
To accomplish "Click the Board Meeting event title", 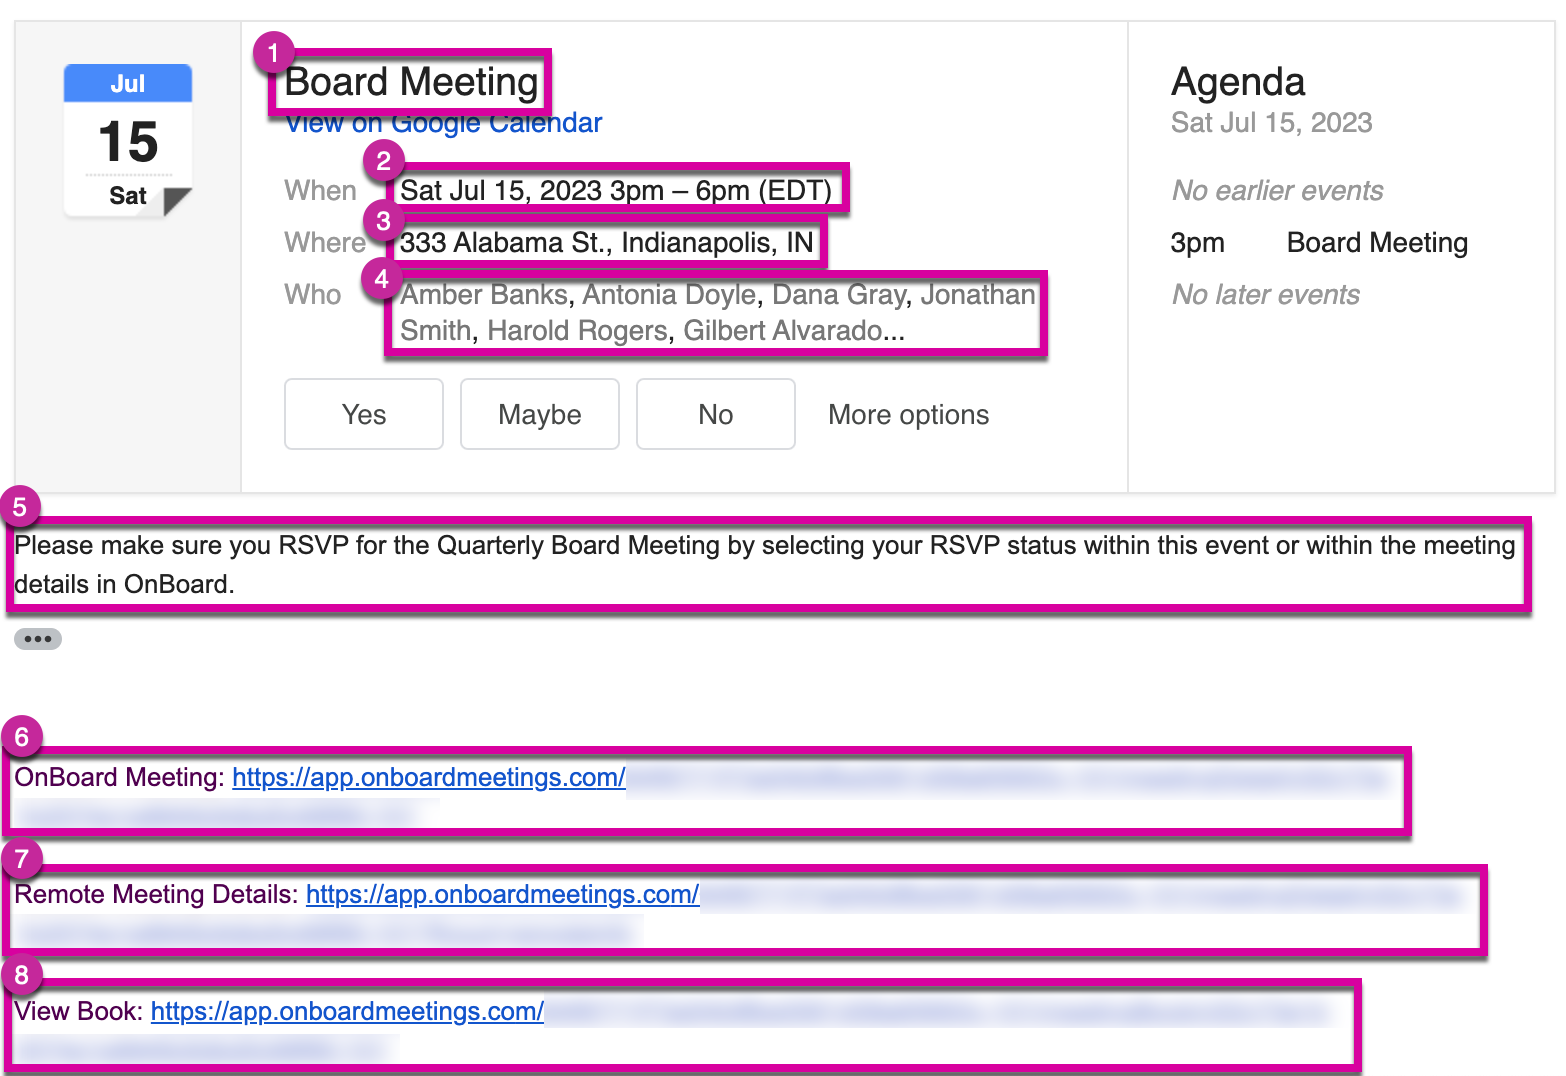I will click(x=411, y=82).
